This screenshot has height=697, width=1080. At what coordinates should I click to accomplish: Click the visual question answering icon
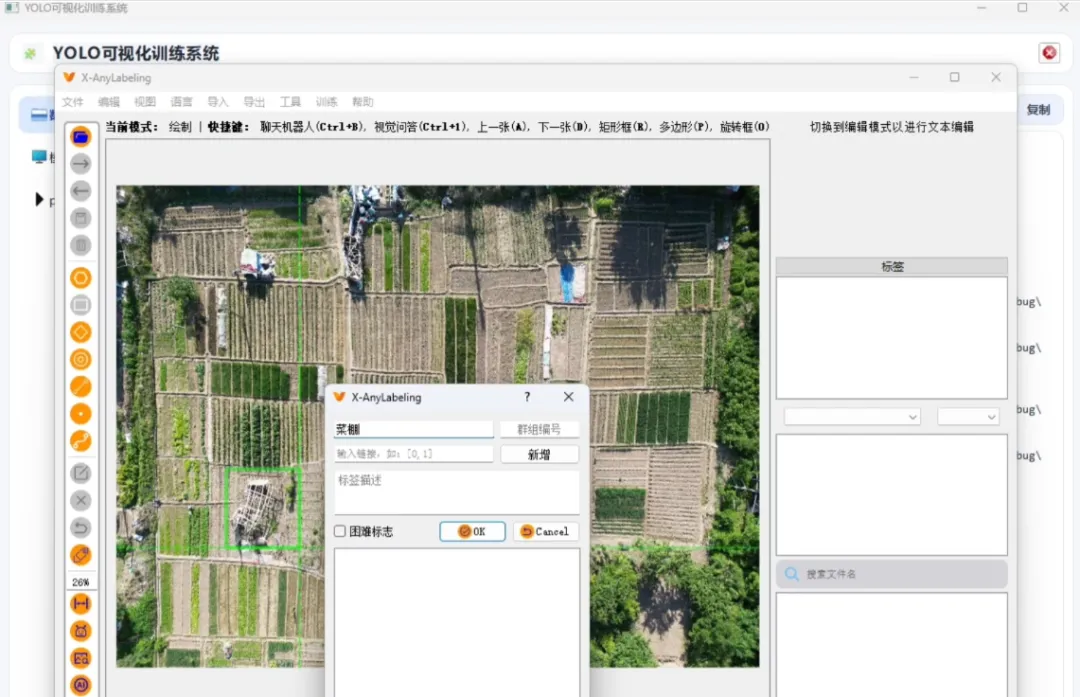81,658
